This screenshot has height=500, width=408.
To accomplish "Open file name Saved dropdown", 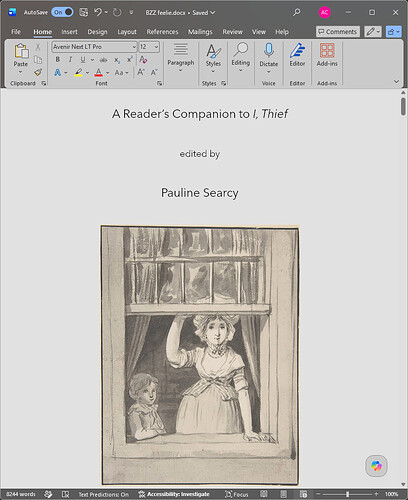I will pos(204,13).
